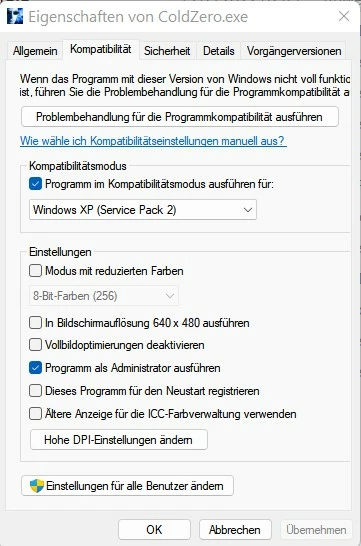Enable Modus mit reduzierten Farben
This screenshot has height=546, width=361.
coord(36,271)
